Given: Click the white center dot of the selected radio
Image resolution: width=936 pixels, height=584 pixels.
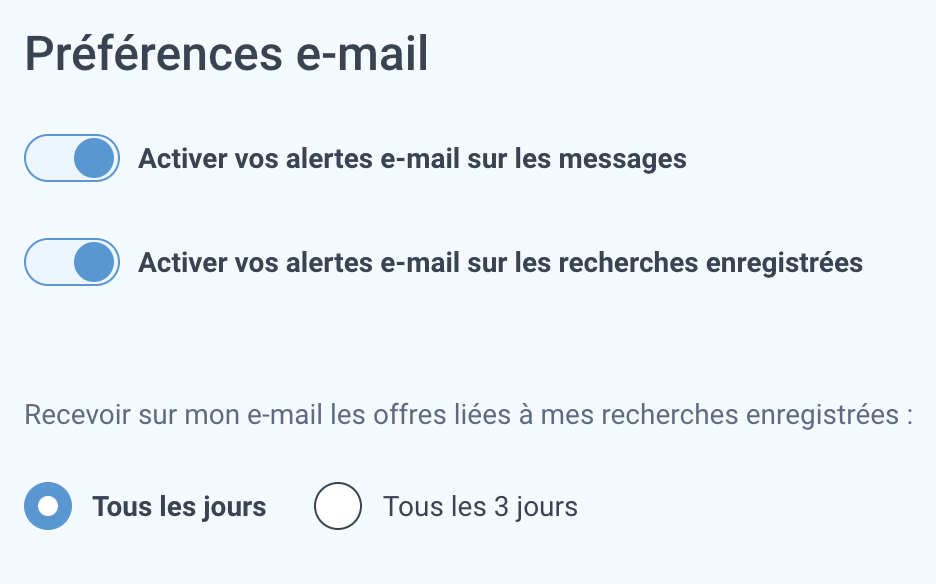Looking at the screenshot, I should [48, 506].
